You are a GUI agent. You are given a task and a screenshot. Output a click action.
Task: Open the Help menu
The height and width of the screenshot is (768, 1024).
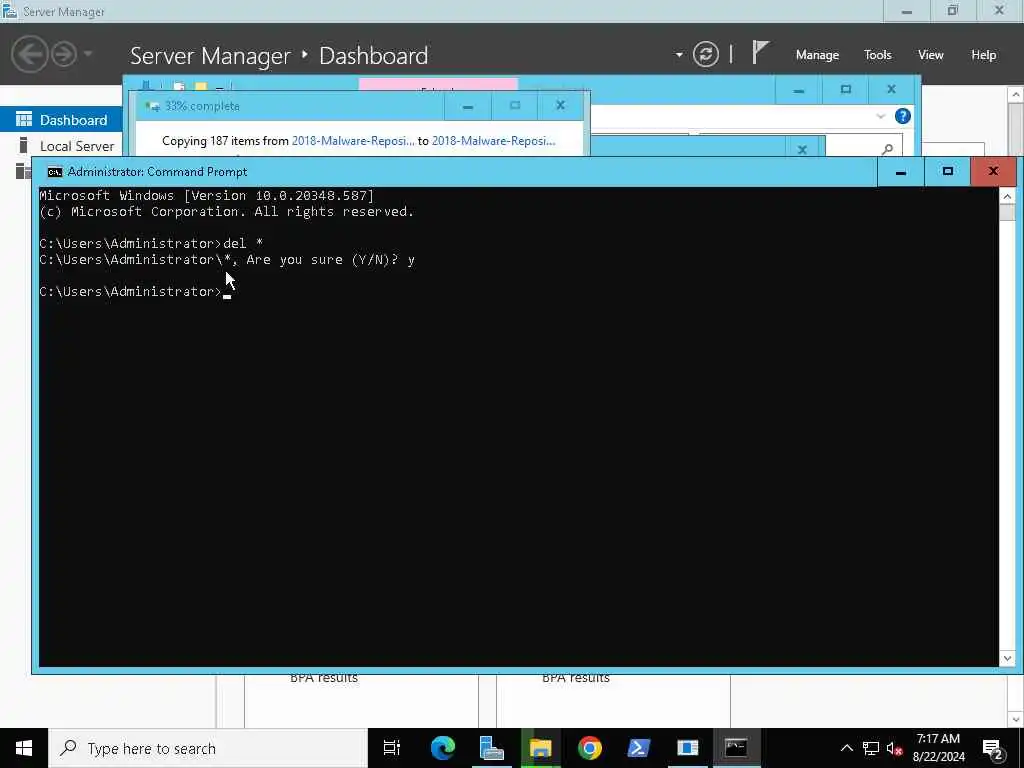pos(983,55)
